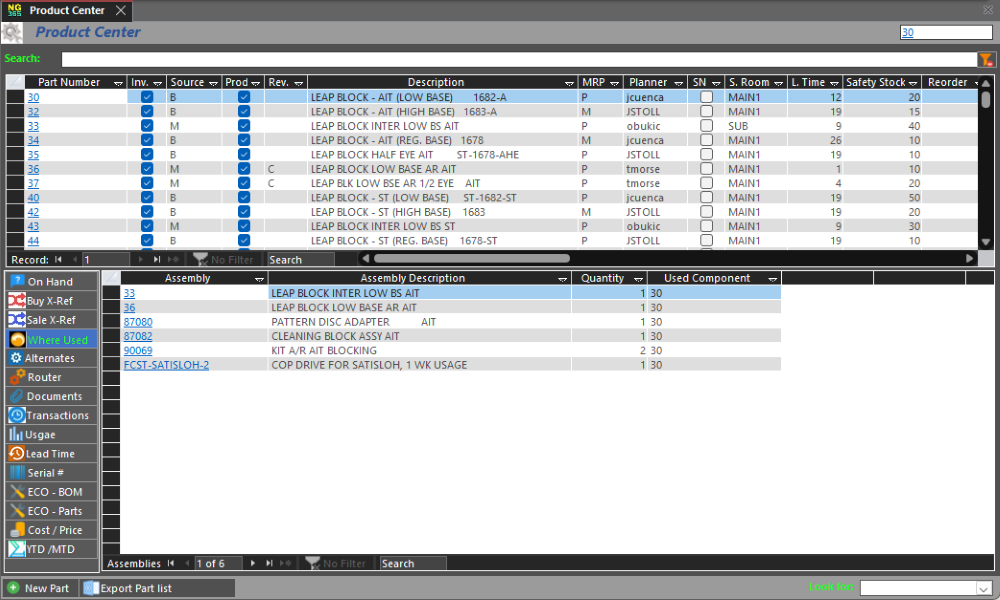
Task: Open the Buy X-Ref section
Action: tap(50, 301)
